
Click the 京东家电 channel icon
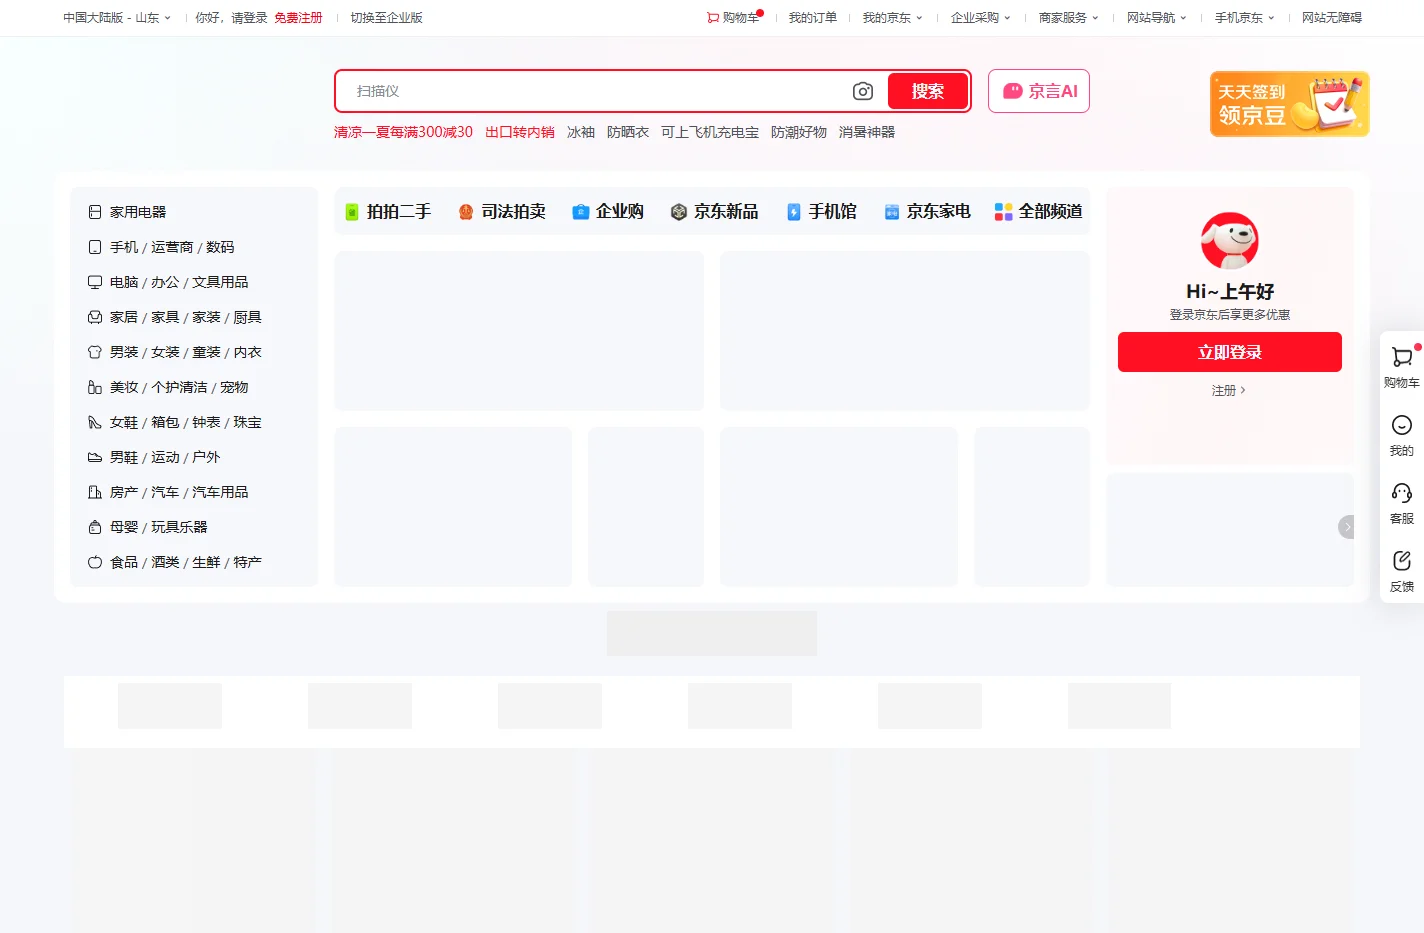892,212
